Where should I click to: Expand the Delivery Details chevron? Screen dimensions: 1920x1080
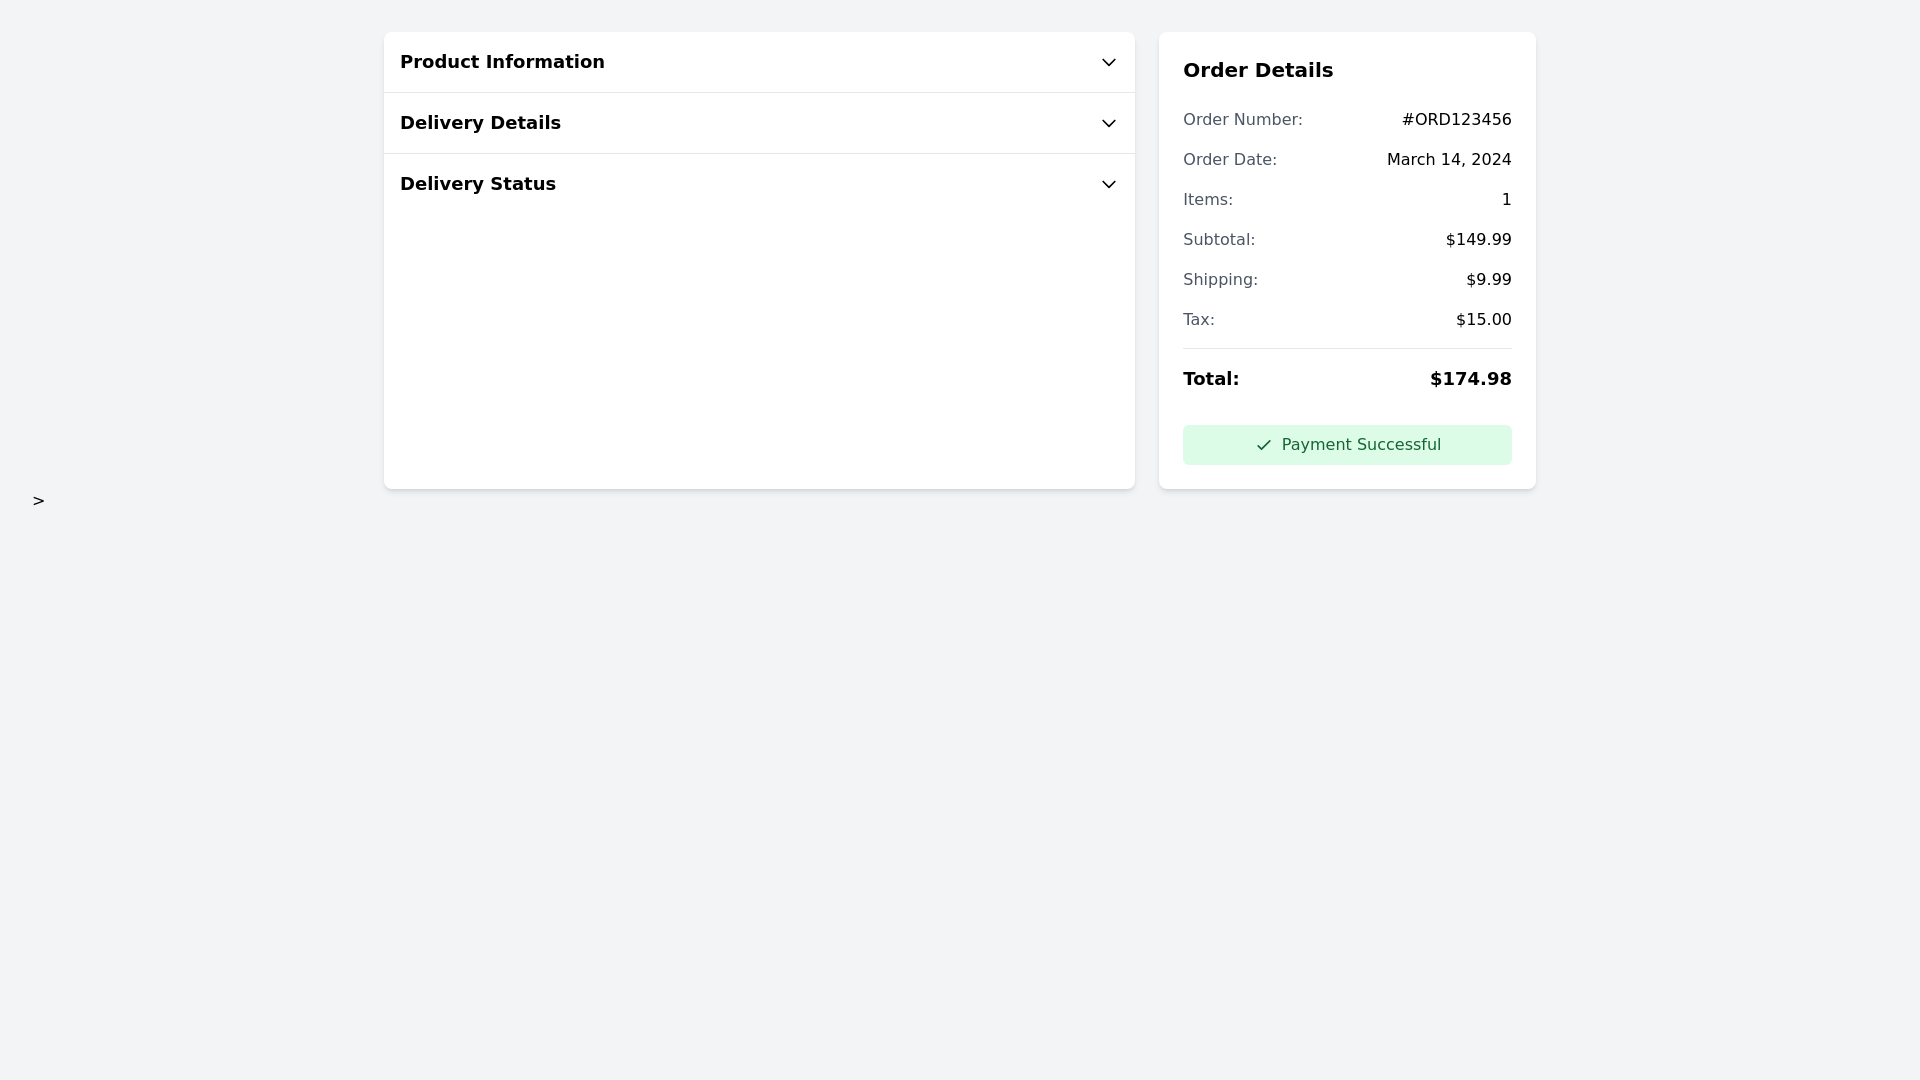1108,123
